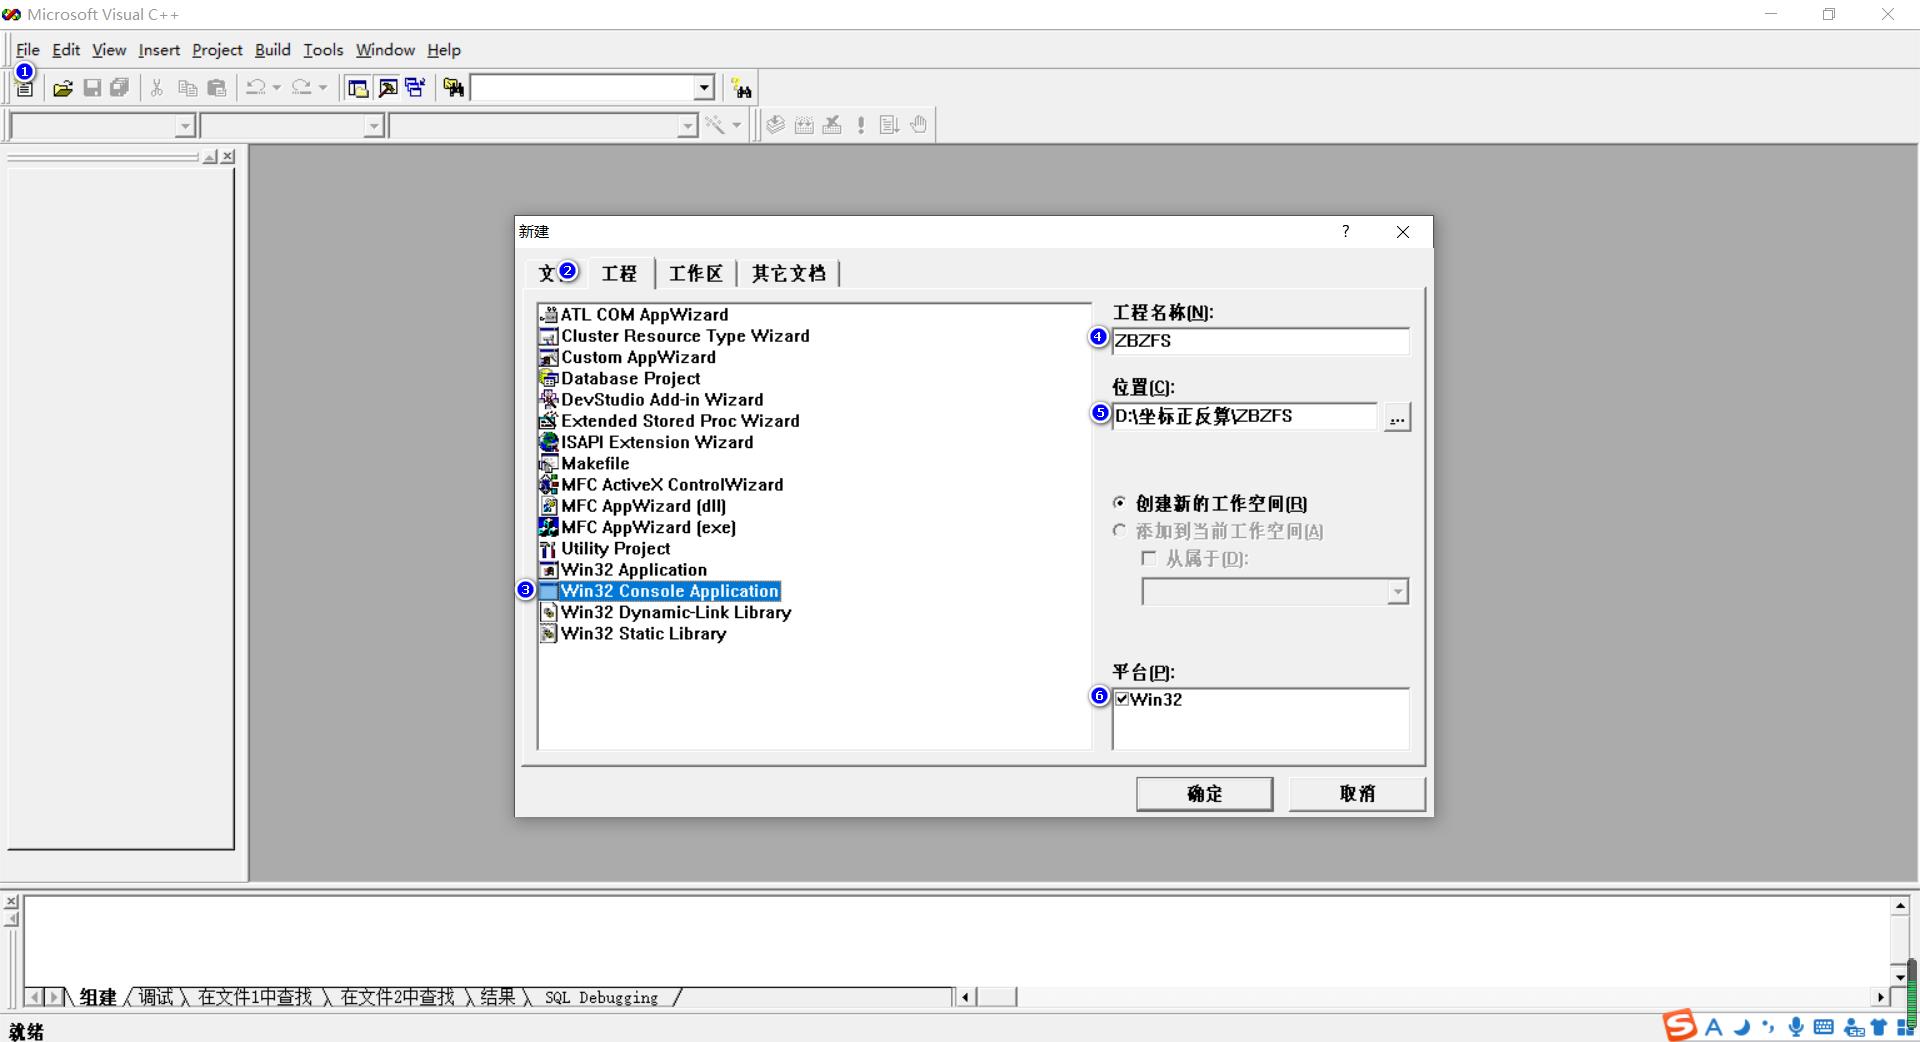Viewport: 1920px width, 1042px height.
Task: Click the Sogou input method S icon
Action: pyautogui.click(x=1680, y=1026)
